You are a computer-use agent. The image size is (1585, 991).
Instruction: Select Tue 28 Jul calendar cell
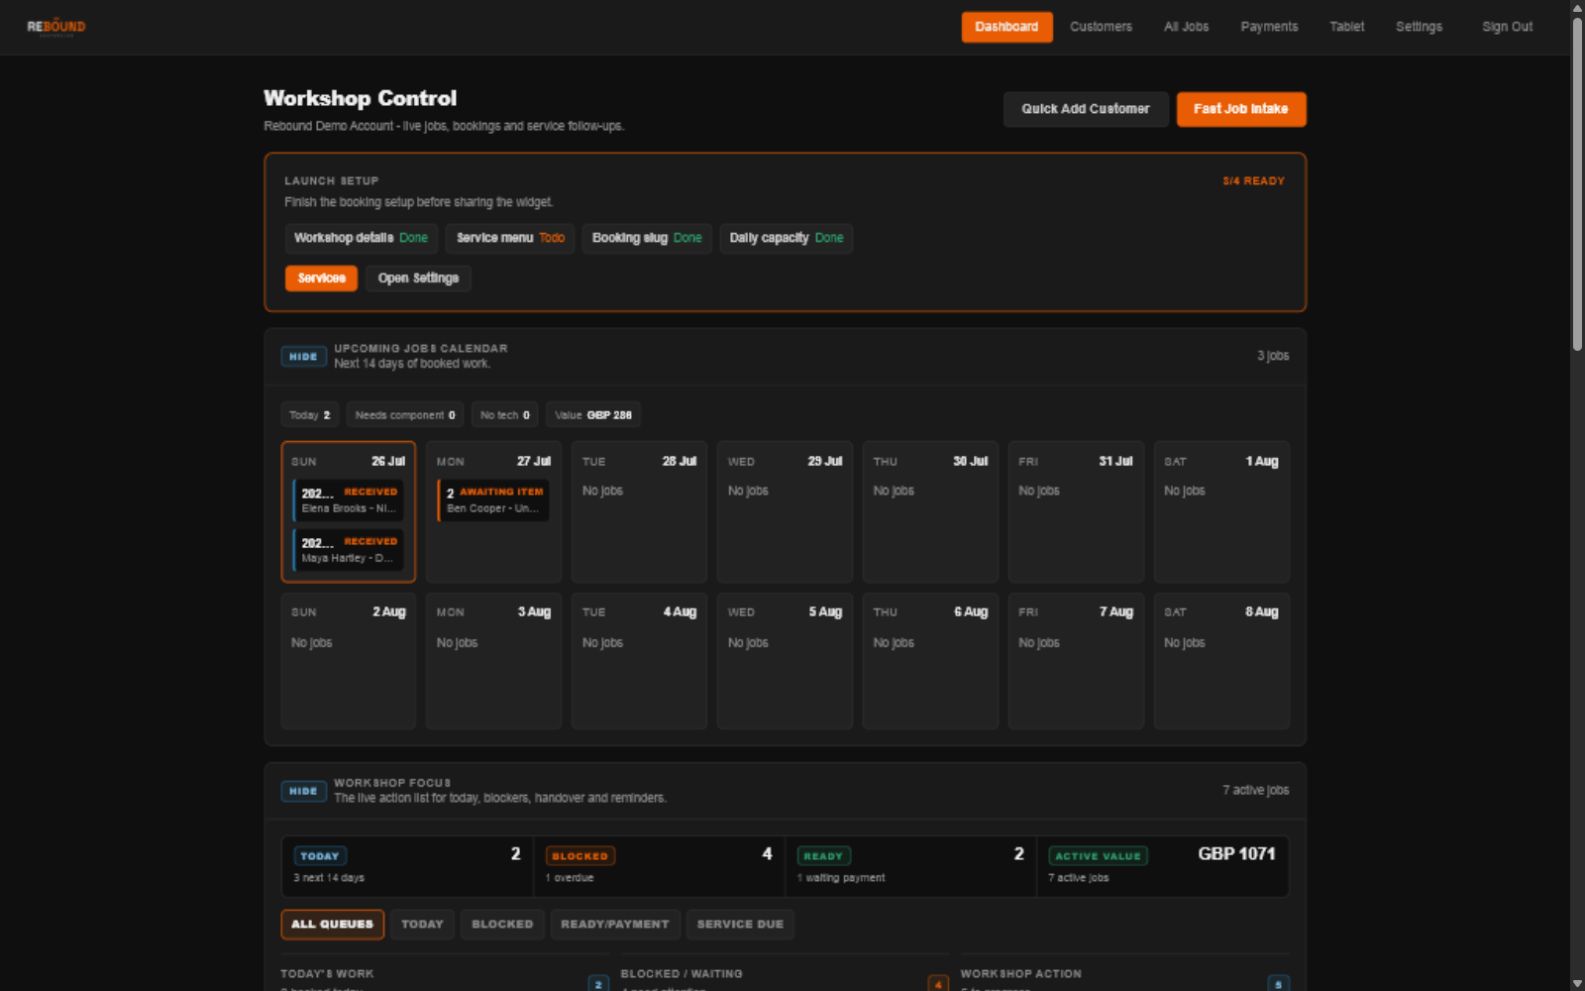[639, 512]
